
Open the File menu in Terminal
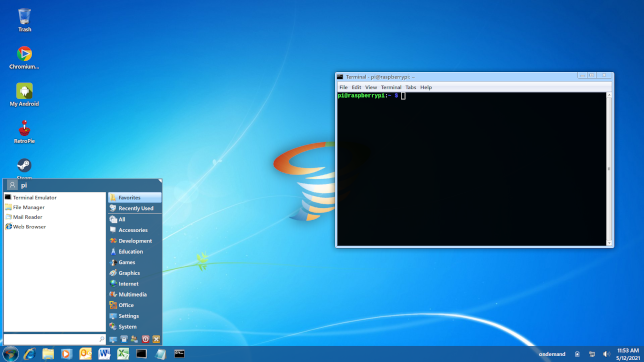[343, 87]
